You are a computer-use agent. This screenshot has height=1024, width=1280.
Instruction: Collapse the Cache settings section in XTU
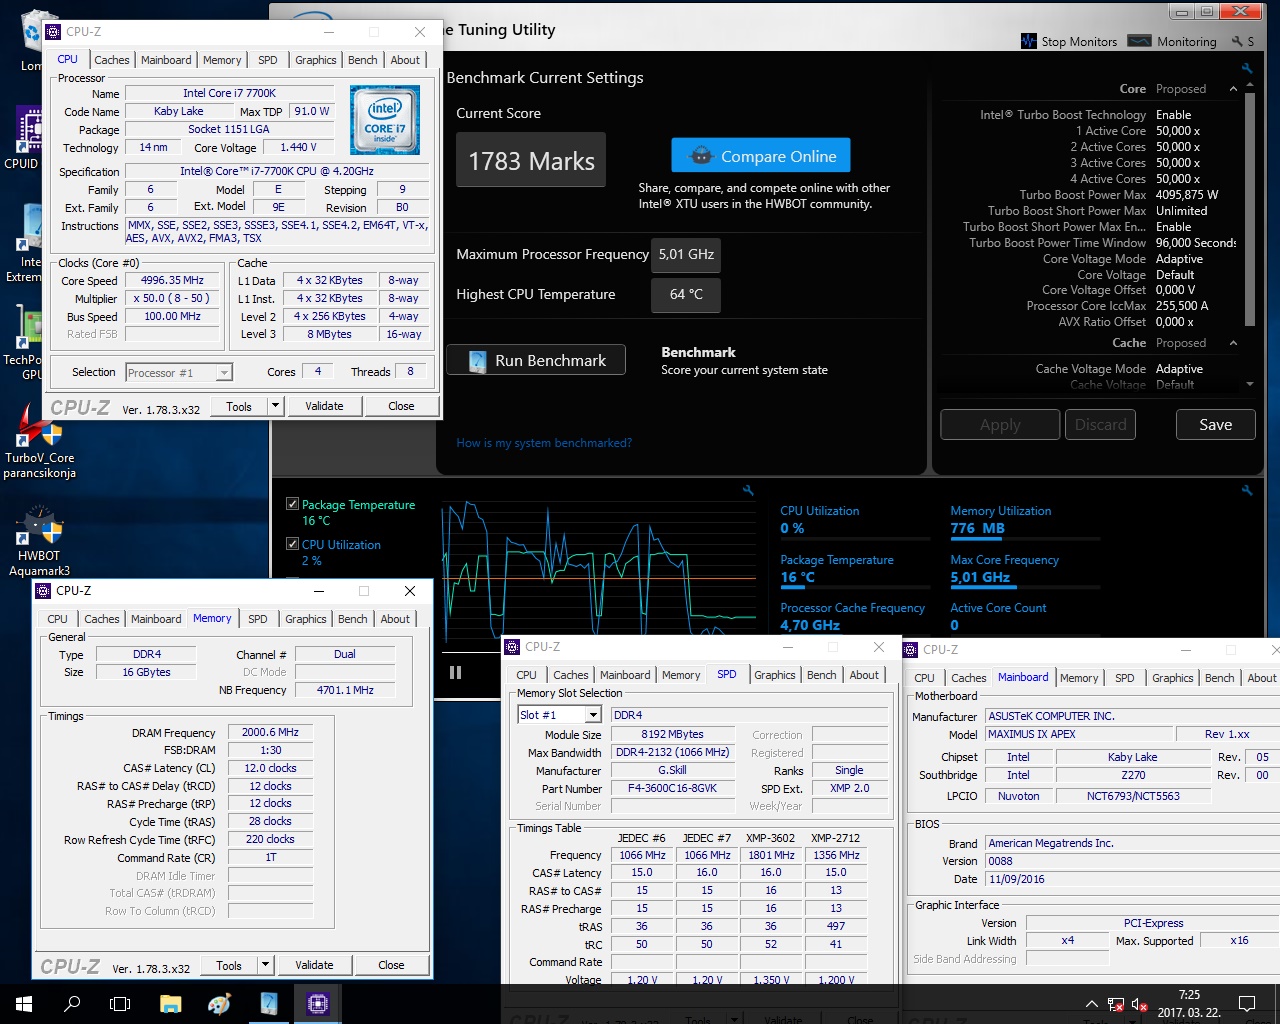click(x=1233, y=343)
